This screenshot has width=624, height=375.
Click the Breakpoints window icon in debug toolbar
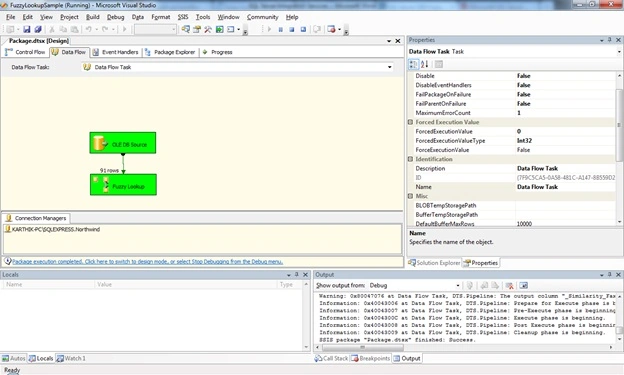tap(331, 29)
